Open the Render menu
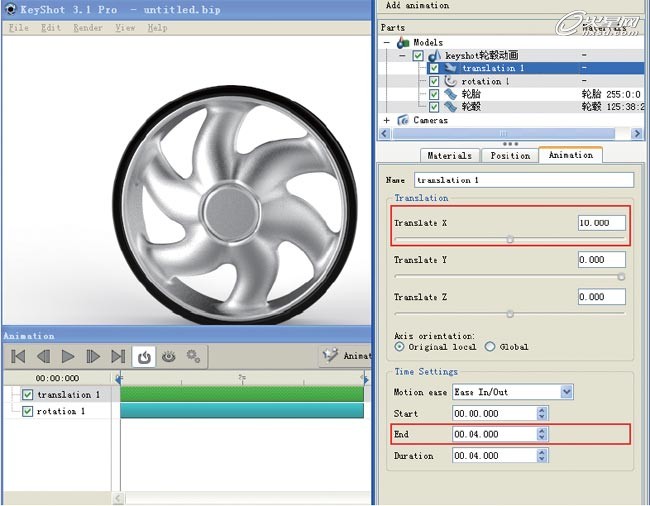 click(87, 28)
